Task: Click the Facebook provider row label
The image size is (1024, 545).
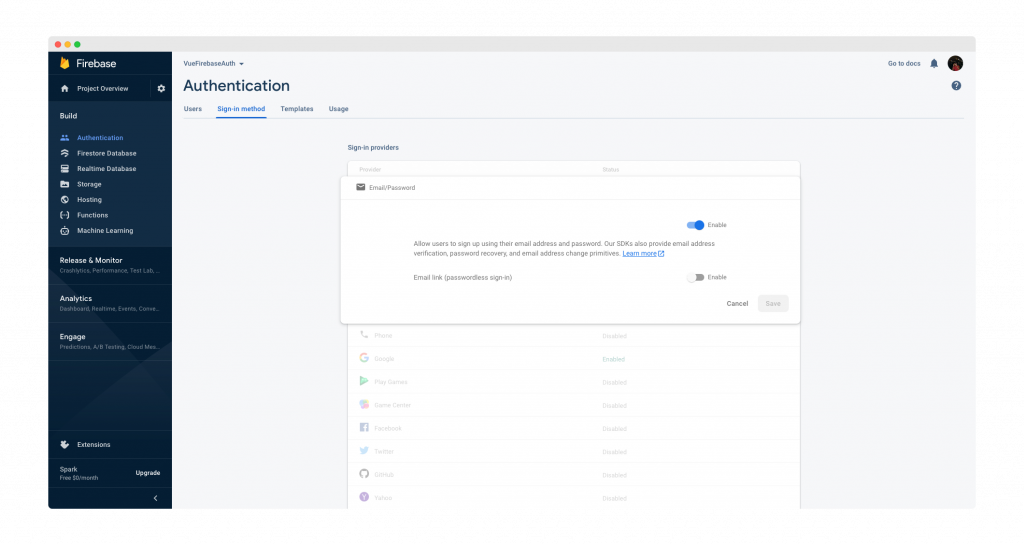Action: (388, 428)
